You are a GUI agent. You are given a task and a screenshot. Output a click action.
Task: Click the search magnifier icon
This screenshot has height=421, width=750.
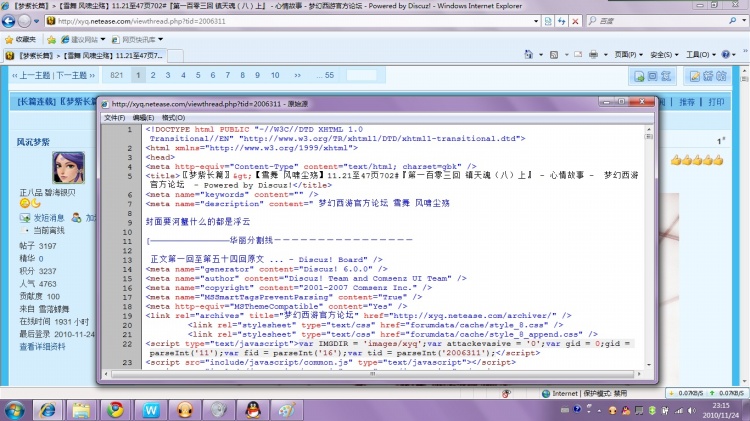tap(733, 21)
